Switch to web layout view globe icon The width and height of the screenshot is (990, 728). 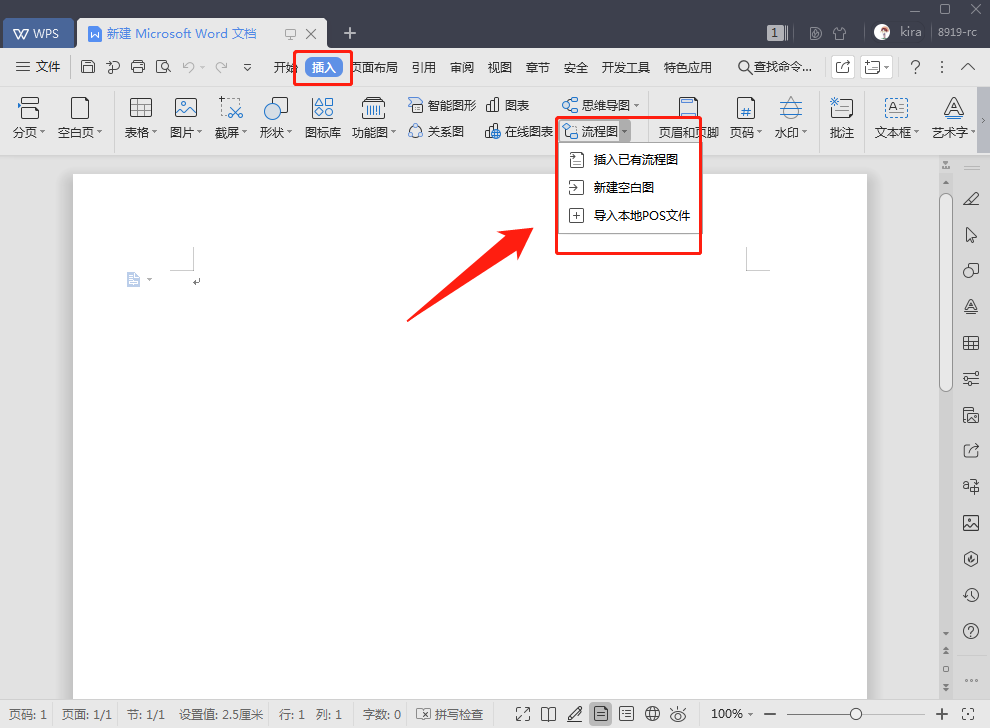pyautogui.click(x=652, y=714)
